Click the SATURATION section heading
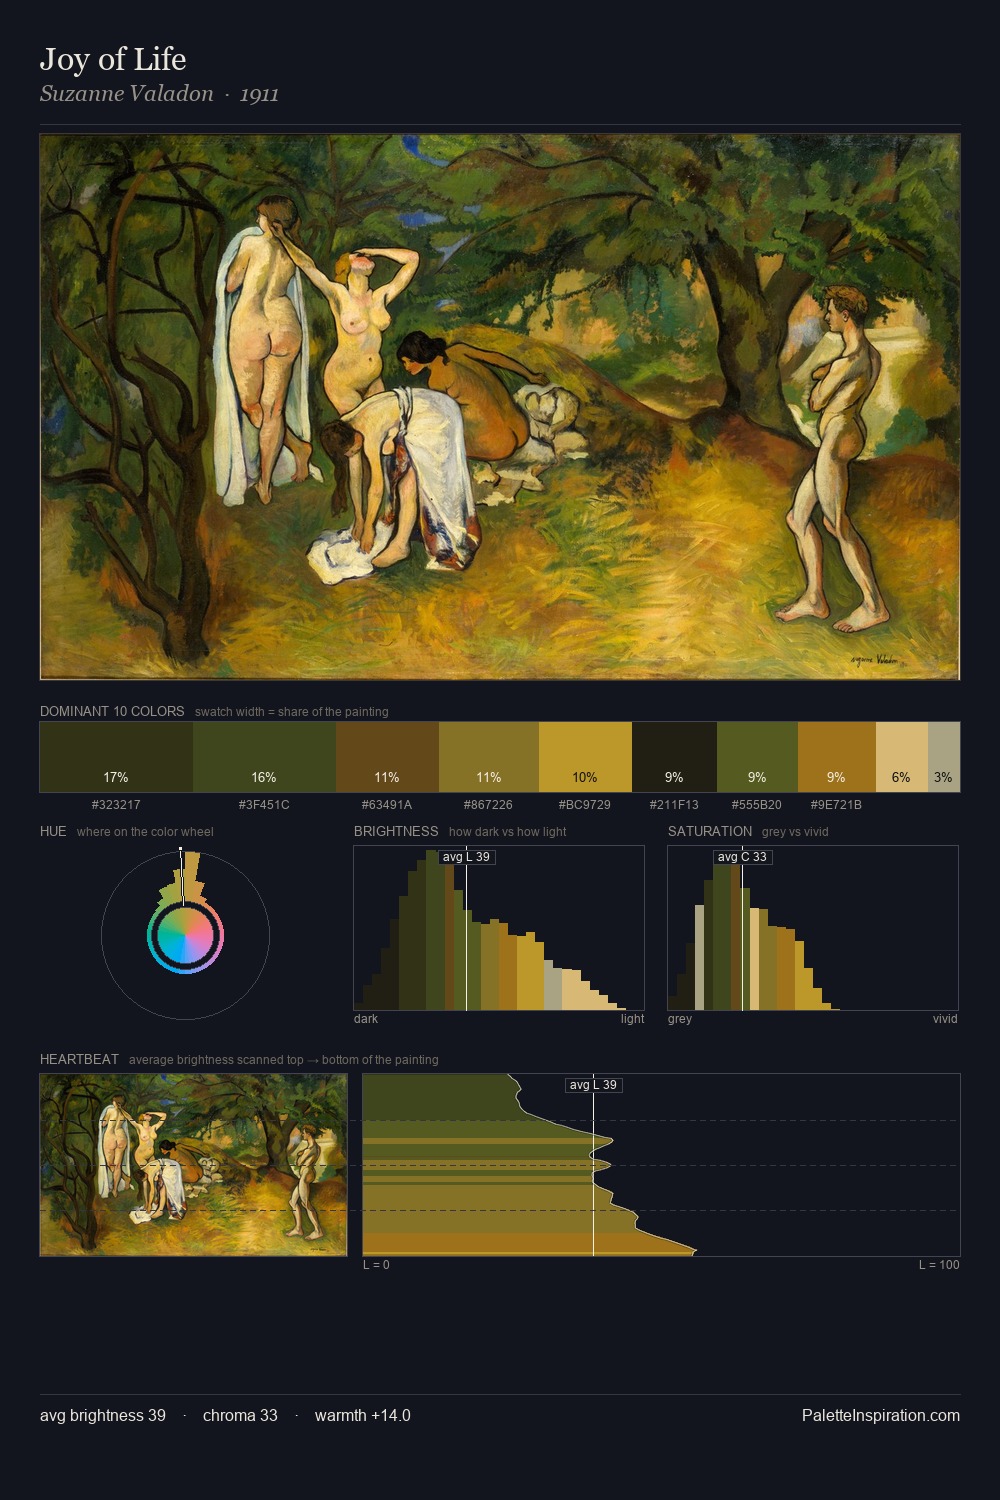1000x1500 pixels. (710, 831)
